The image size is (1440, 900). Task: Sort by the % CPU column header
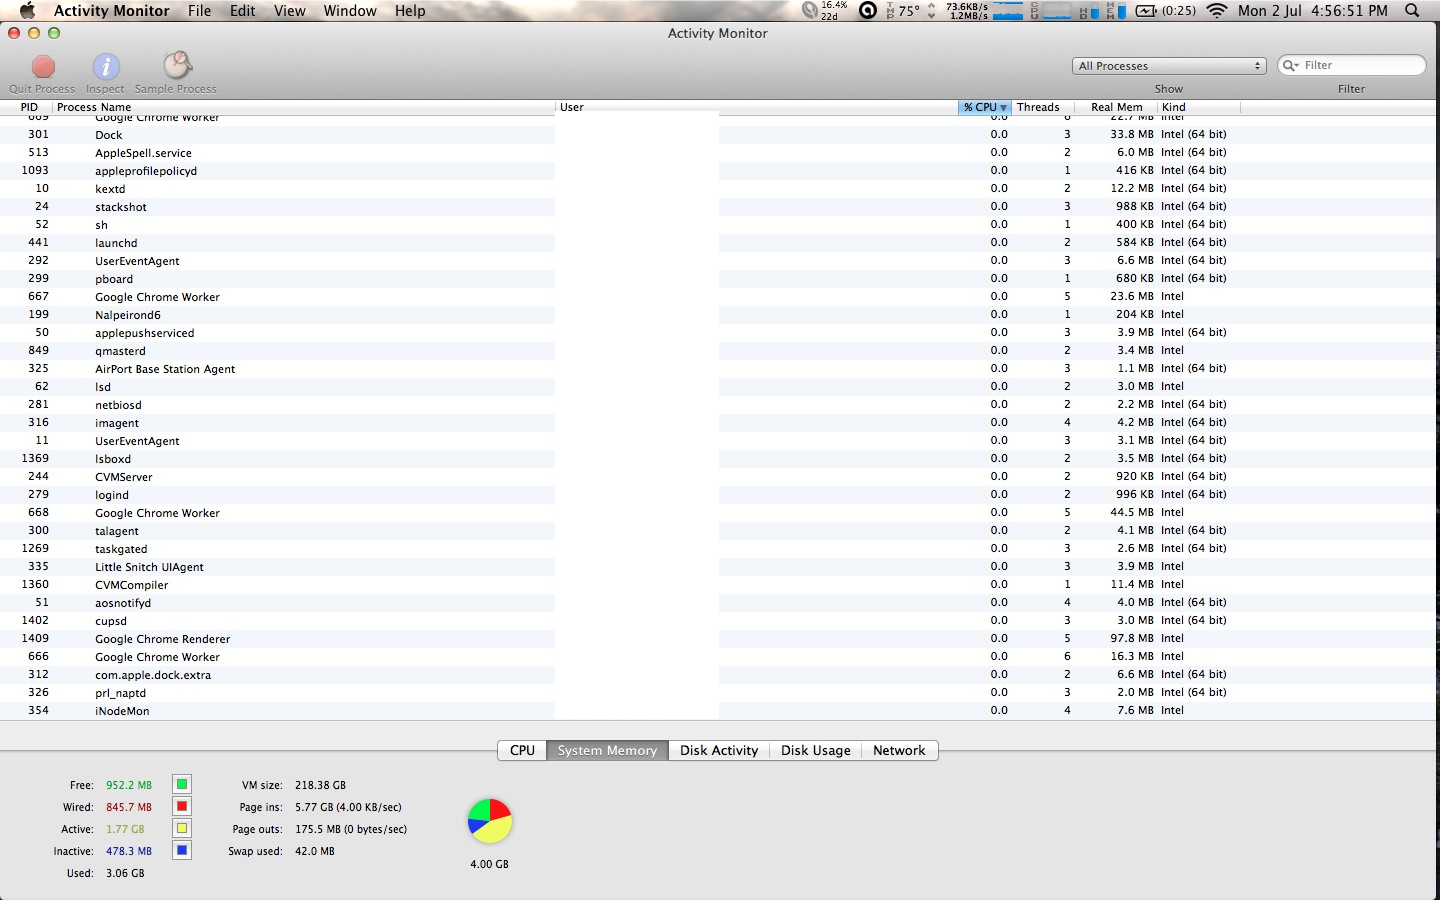click(x=985, y=107)
